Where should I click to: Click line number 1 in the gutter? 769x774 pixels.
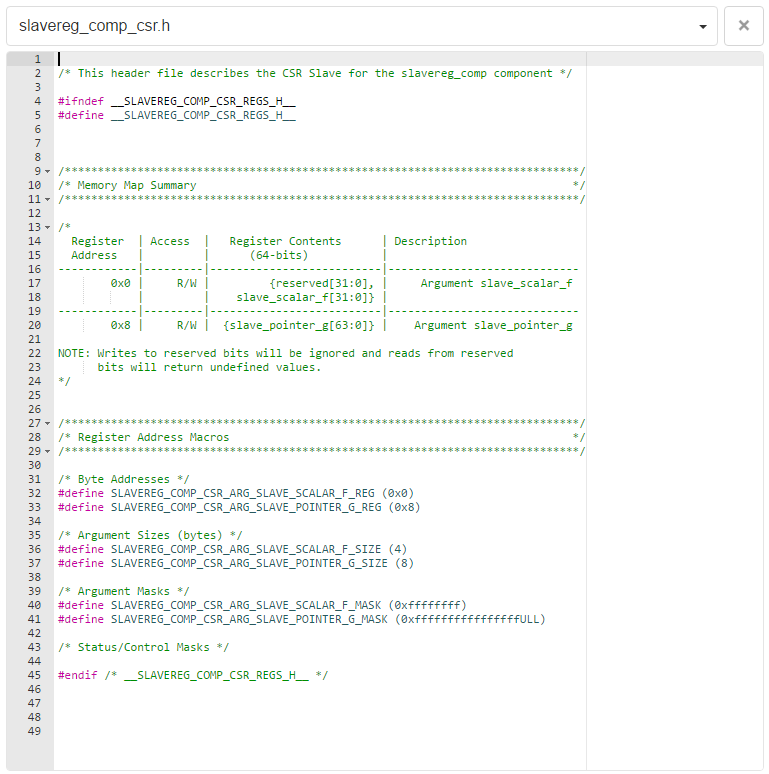tap(36, 59)
